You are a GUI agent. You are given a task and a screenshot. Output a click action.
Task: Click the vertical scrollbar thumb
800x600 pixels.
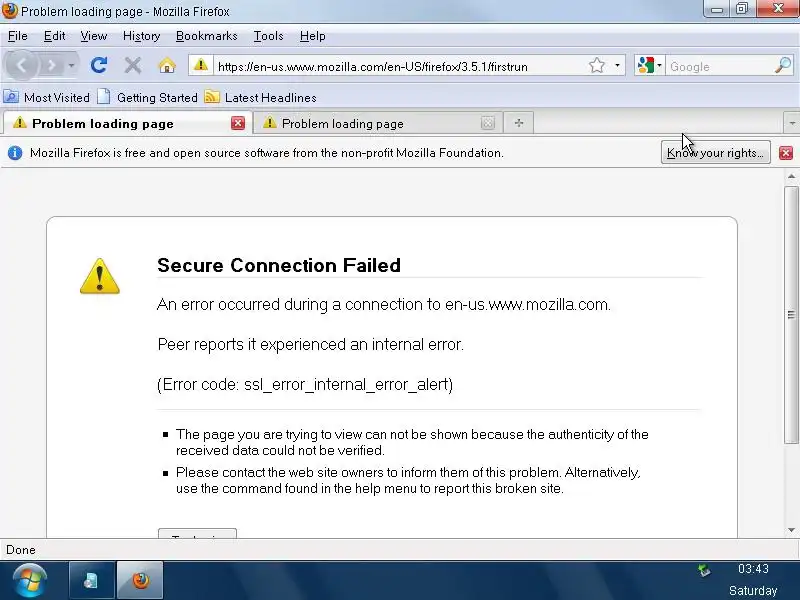click(x=791, y=315)
